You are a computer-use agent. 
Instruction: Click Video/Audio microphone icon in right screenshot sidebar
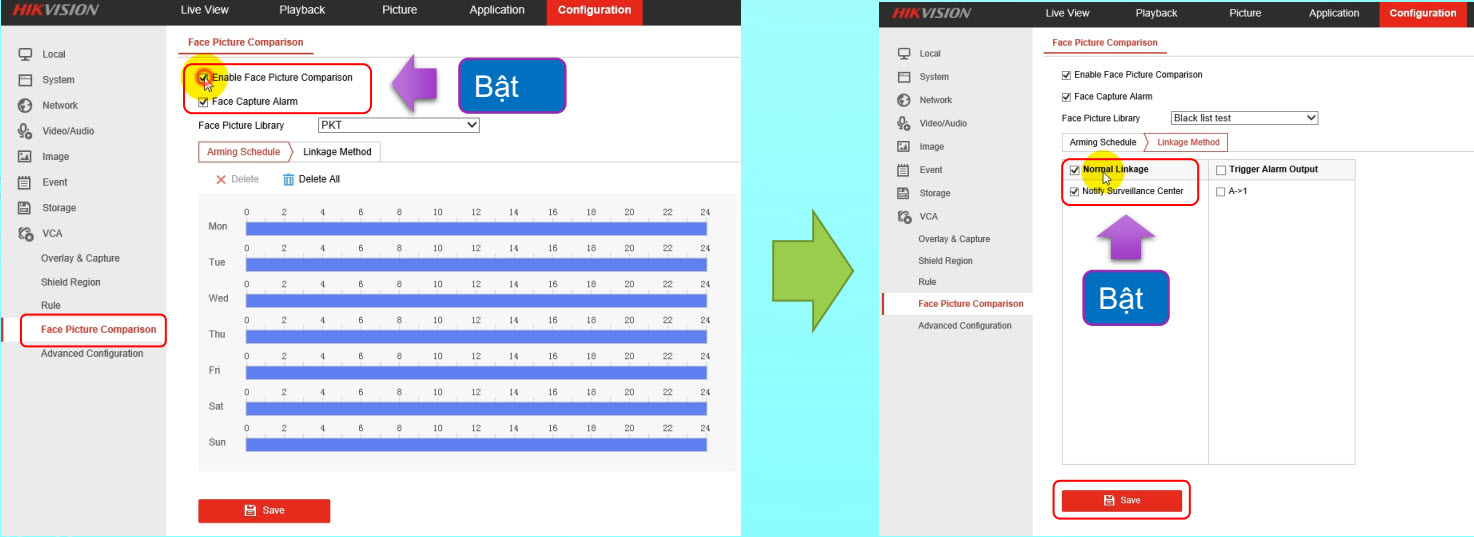(904, 123)
